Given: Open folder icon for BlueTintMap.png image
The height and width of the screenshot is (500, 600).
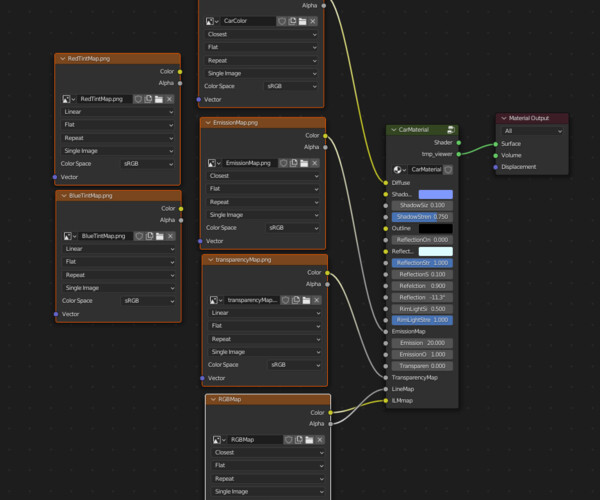Looking at the screenshot, I should tap(160, 236).
